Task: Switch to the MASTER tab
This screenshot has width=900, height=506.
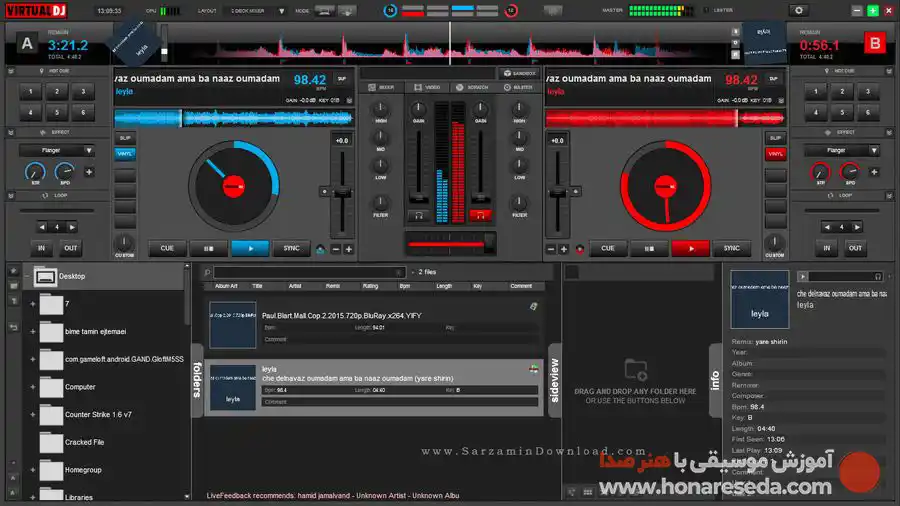Action: (x=518, y=87)
